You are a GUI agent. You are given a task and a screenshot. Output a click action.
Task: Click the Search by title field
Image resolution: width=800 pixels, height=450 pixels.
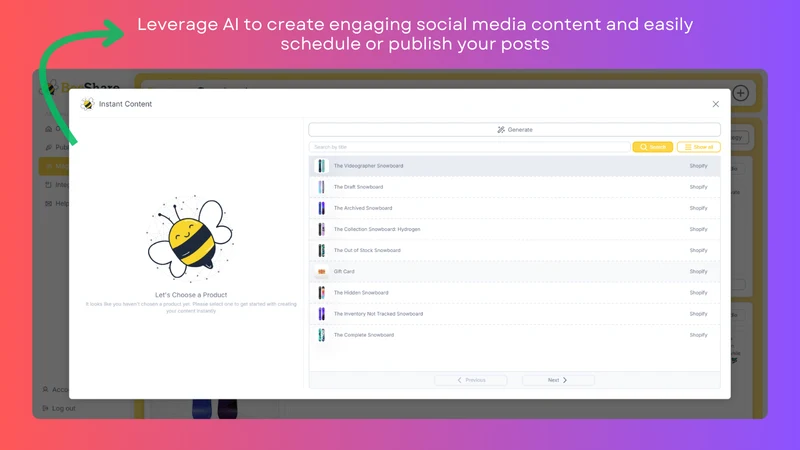click(469, 147)
